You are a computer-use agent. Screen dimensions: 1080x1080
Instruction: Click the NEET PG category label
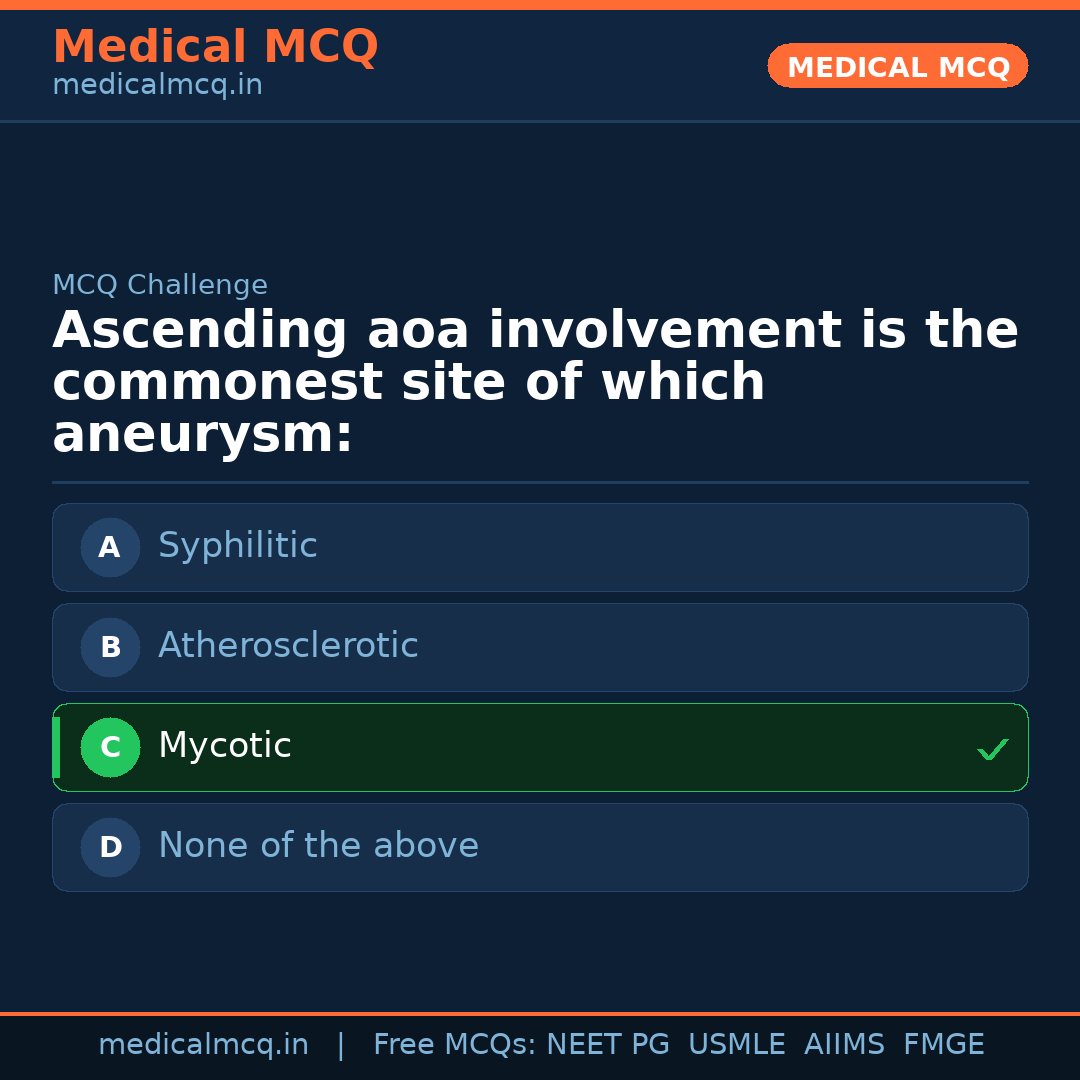[x=607, y=1043]
